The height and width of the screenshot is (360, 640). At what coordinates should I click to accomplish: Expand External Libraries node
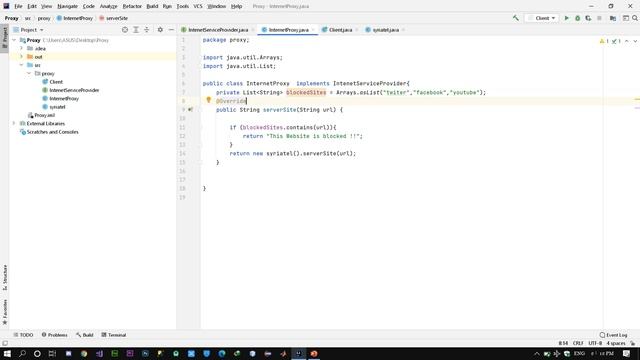tap(14, 123)
